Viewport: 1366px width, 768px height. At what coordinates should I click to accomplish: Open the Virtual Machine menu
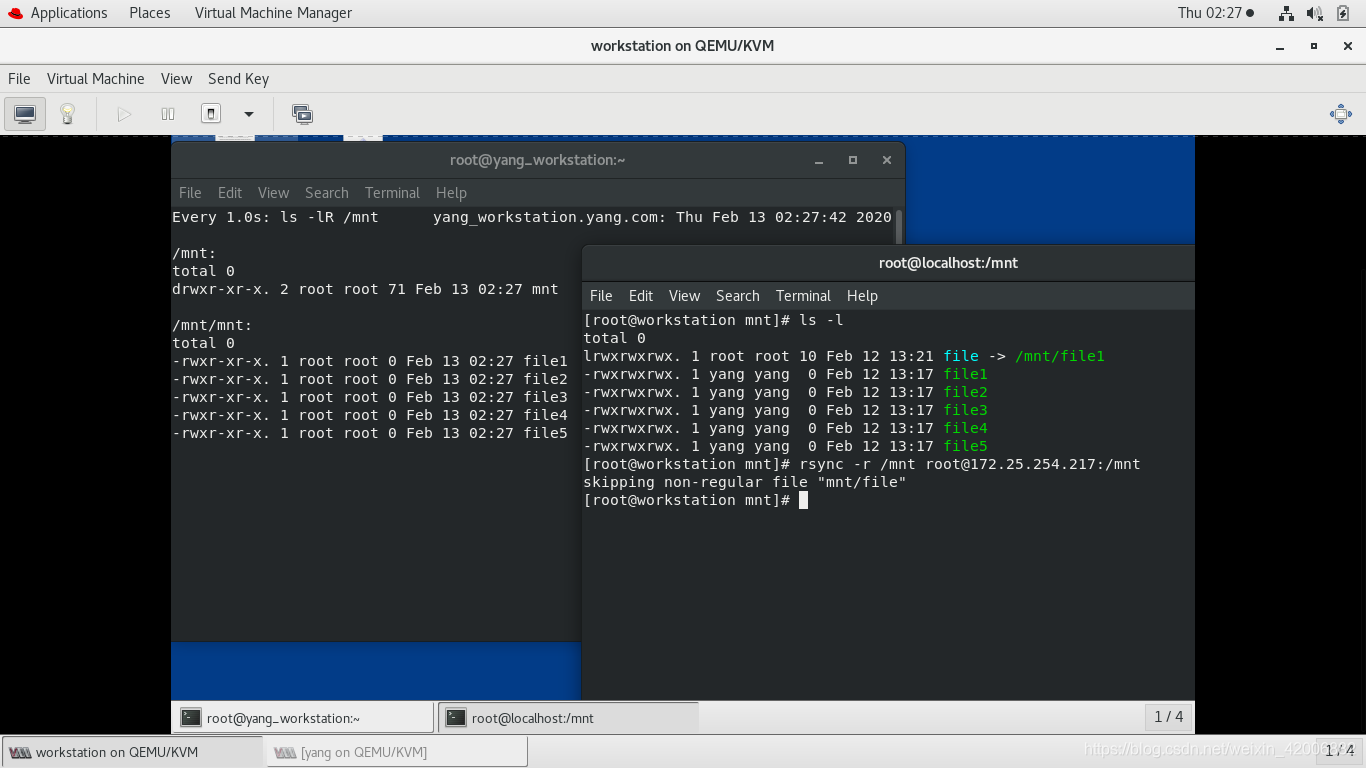tap(96, 79)
